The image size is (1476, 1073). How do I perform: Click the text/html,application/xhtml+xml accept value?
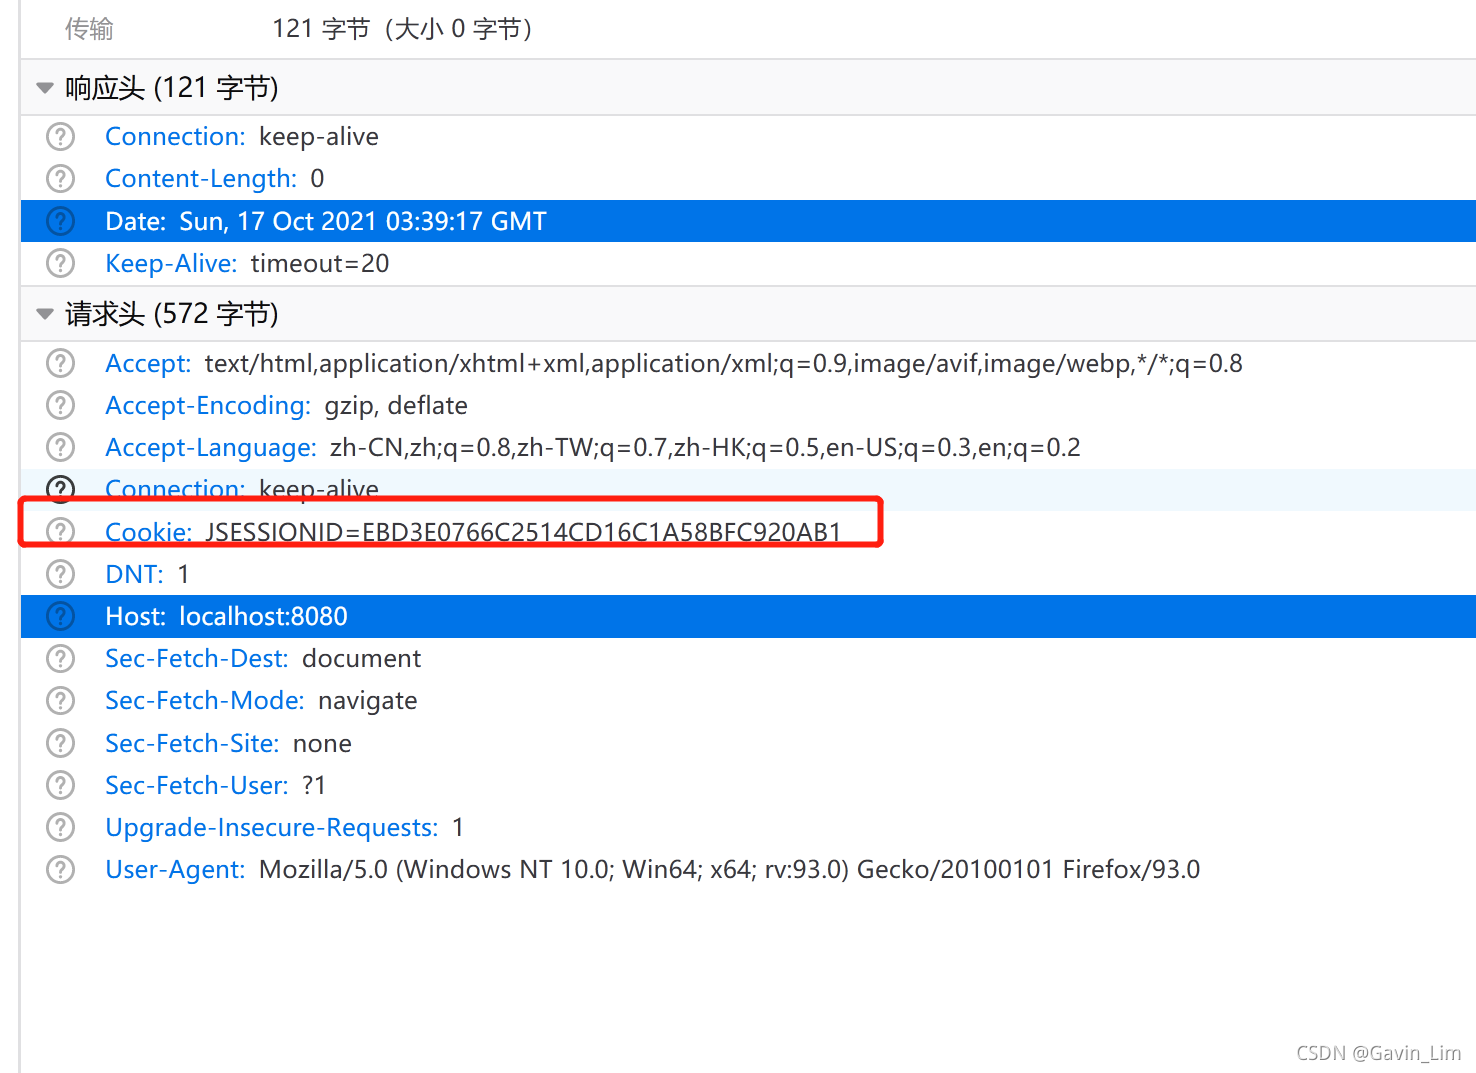click(724, 363)
